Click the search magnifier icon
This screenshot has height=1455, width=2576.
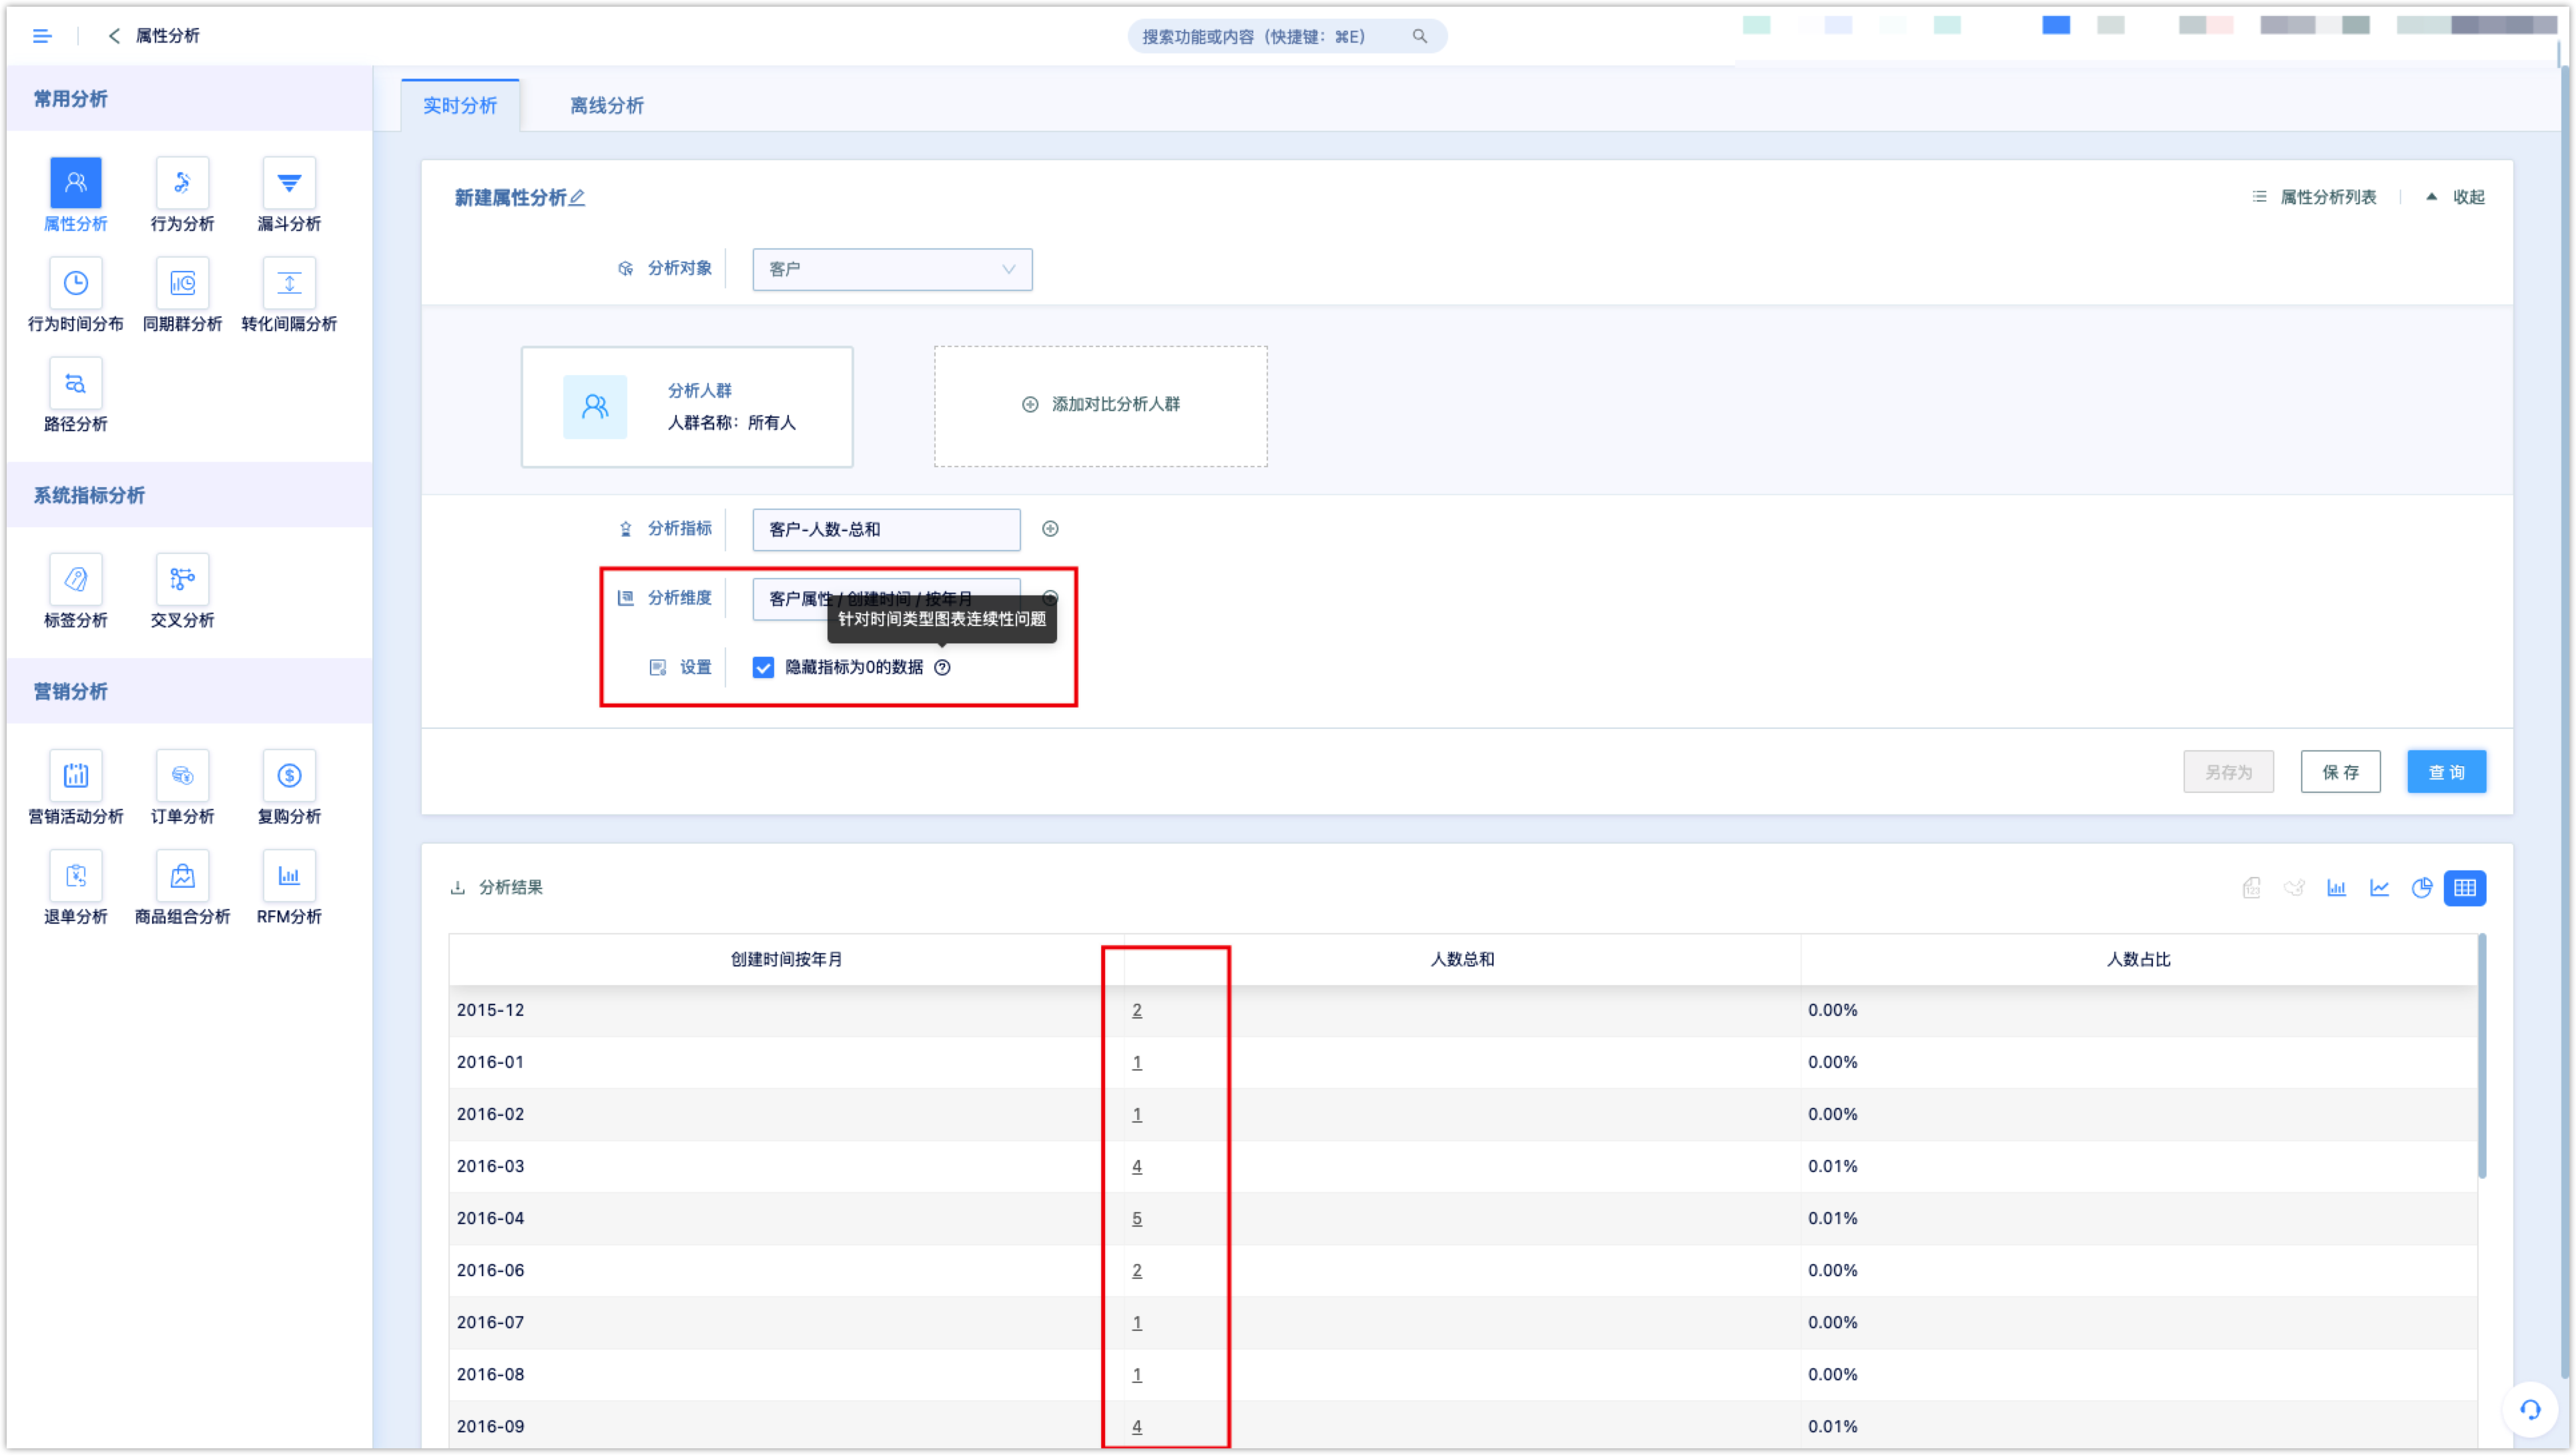point(1419,36)
